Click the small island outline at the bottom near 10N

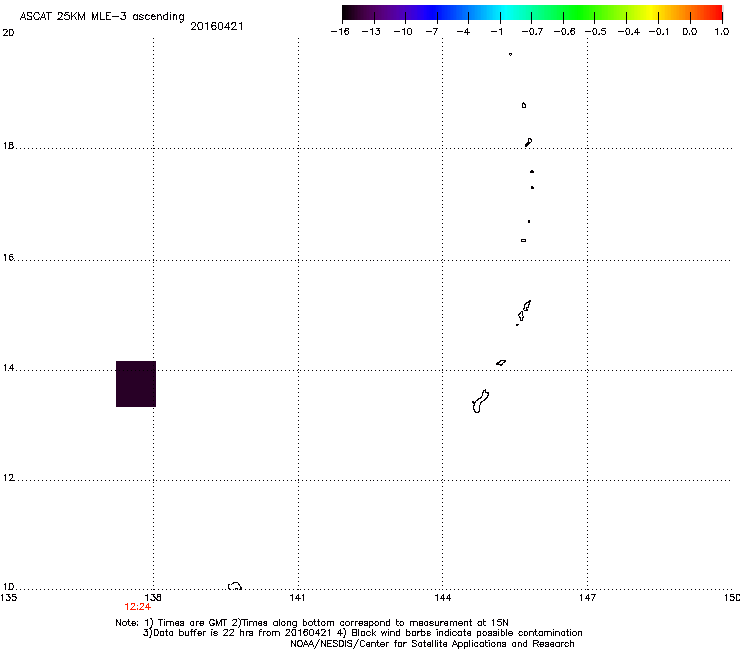tap(235, 586)
